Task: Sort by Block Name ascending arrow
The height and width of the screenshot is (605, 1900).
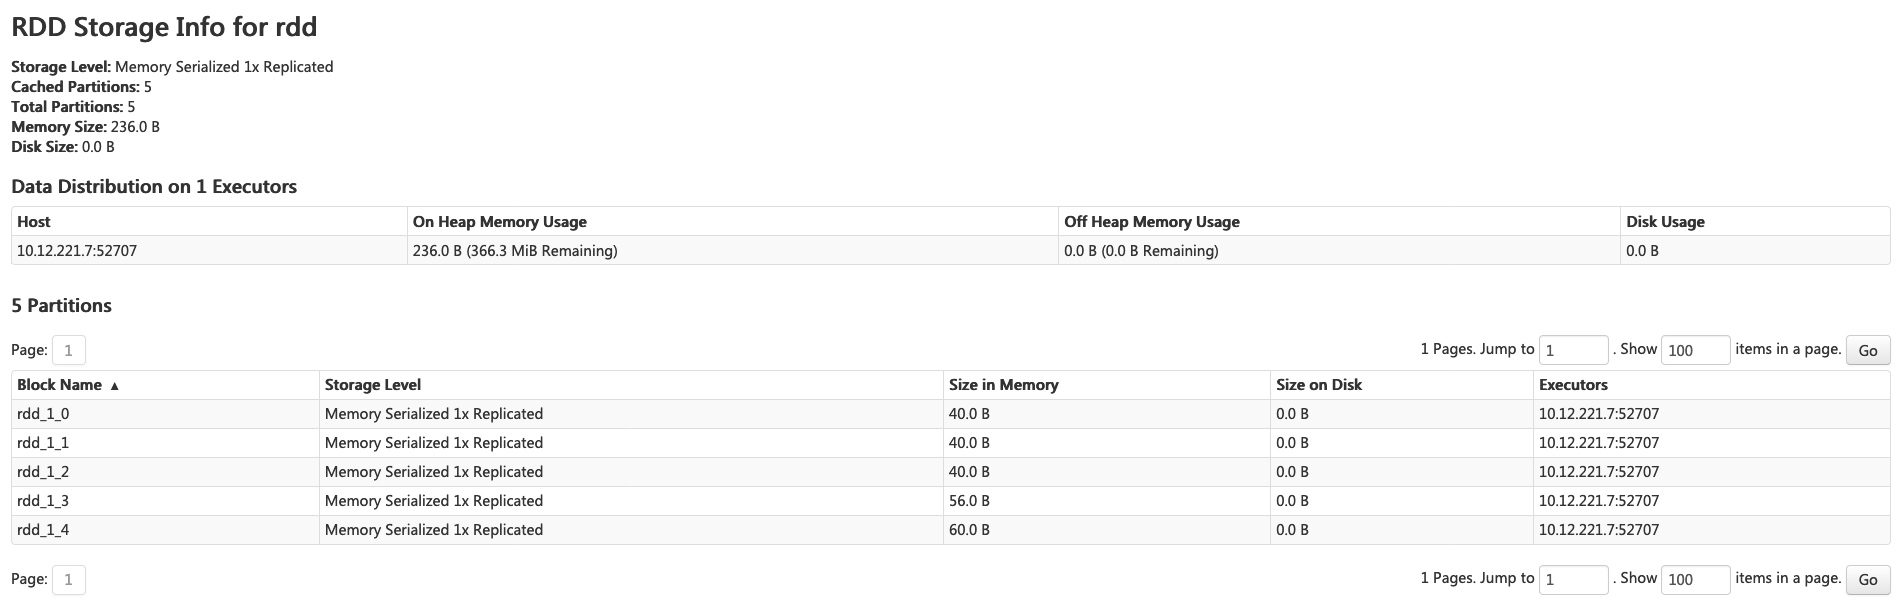Action: pyautogui.click(x=114, y=386)
